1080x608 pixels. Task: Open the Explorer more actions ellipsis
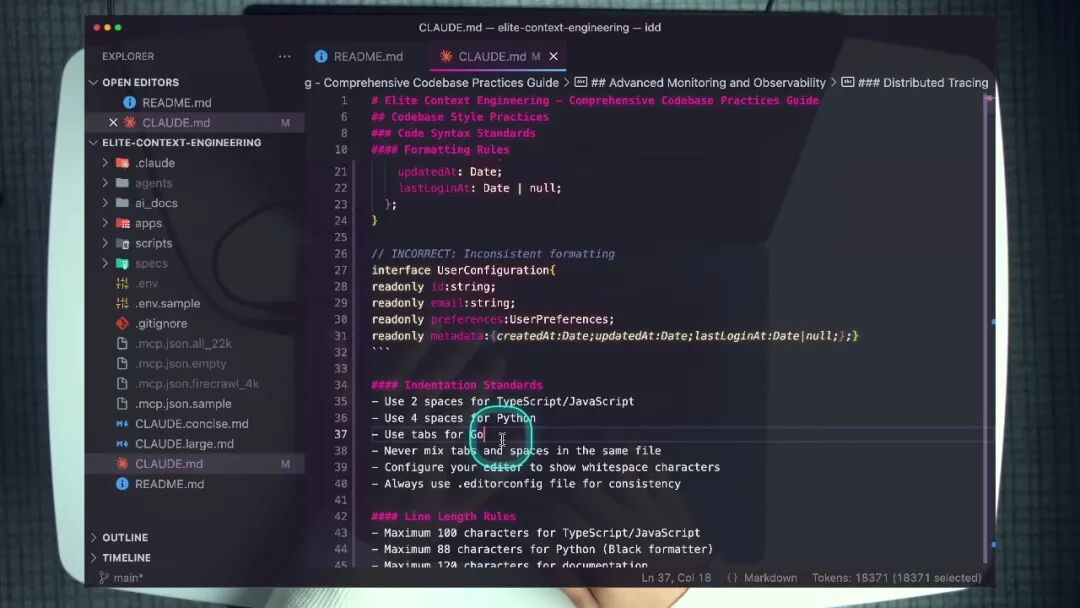coord(284,56)
